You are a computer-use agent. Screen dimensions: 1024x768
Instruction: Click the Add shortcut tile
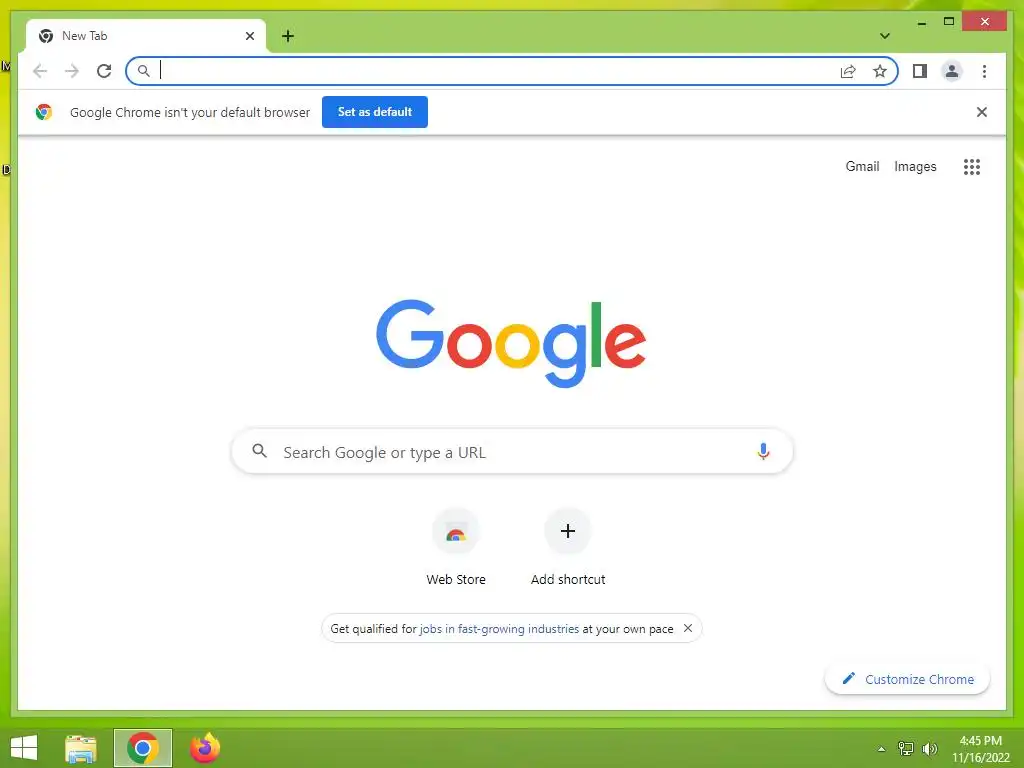[568, 548]
